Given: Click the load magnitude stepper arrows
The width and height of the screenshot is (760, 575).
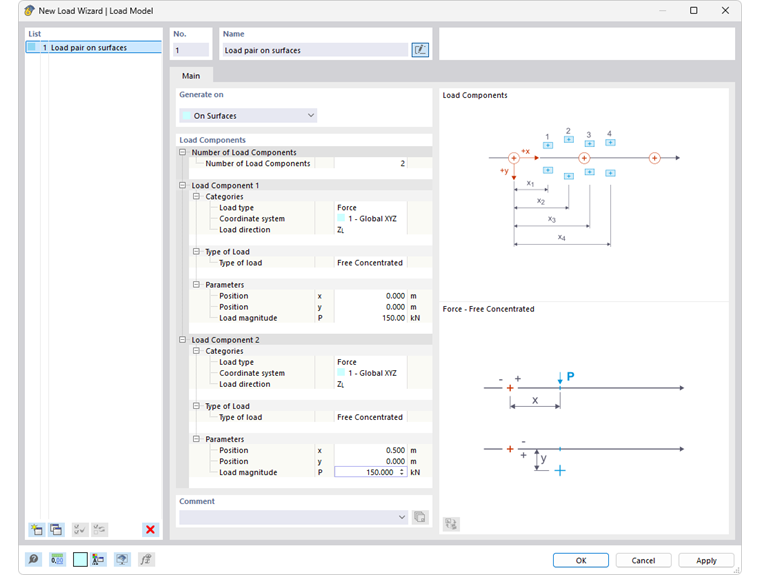Looking at the screenshot, I should (x=402, y=472).
